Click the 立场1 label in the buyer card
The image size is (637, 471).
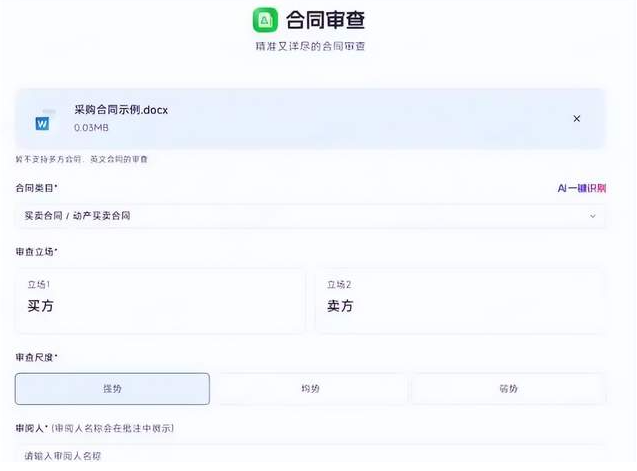pos(39,285)
